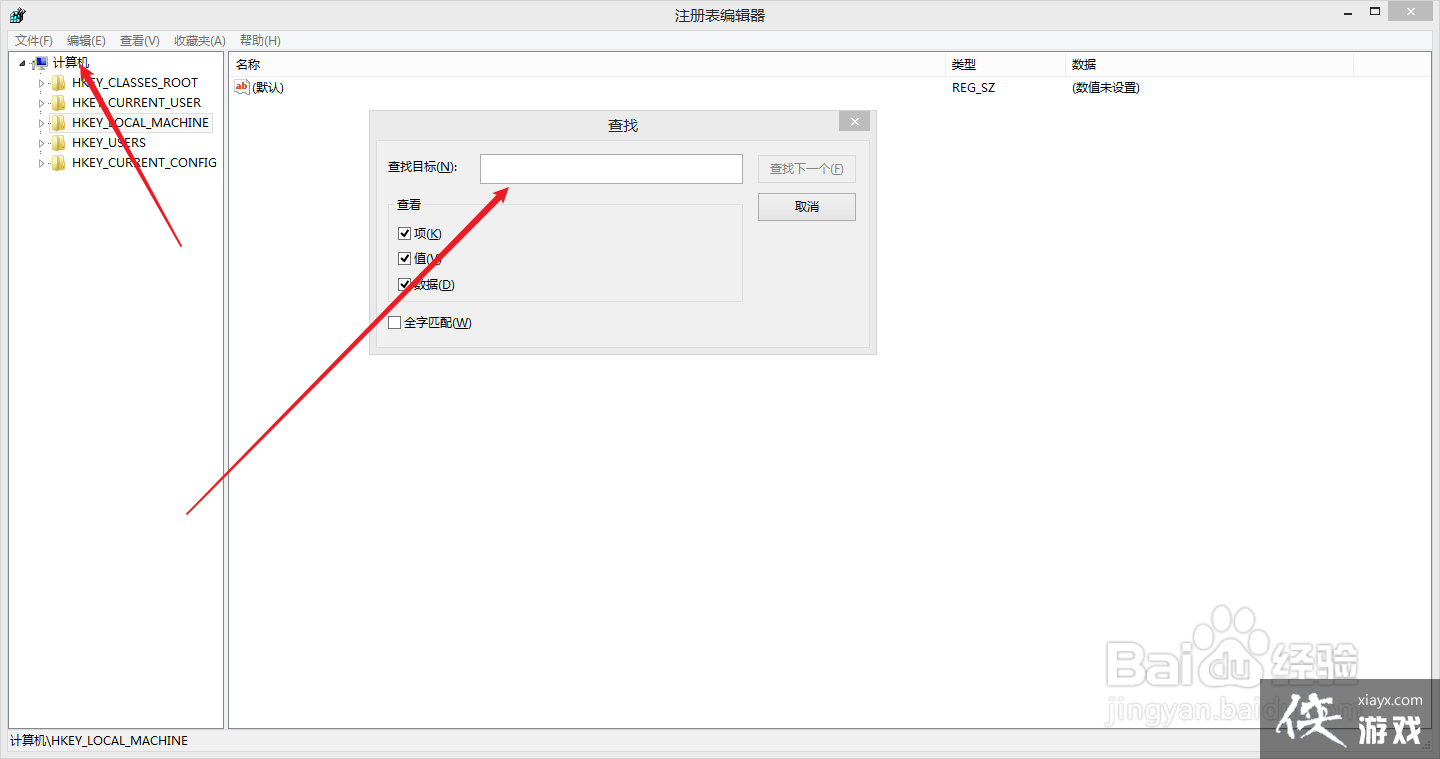Click the Registry Editor app icon in title bar
This screenshot has width=1440, height=759.
17,15
